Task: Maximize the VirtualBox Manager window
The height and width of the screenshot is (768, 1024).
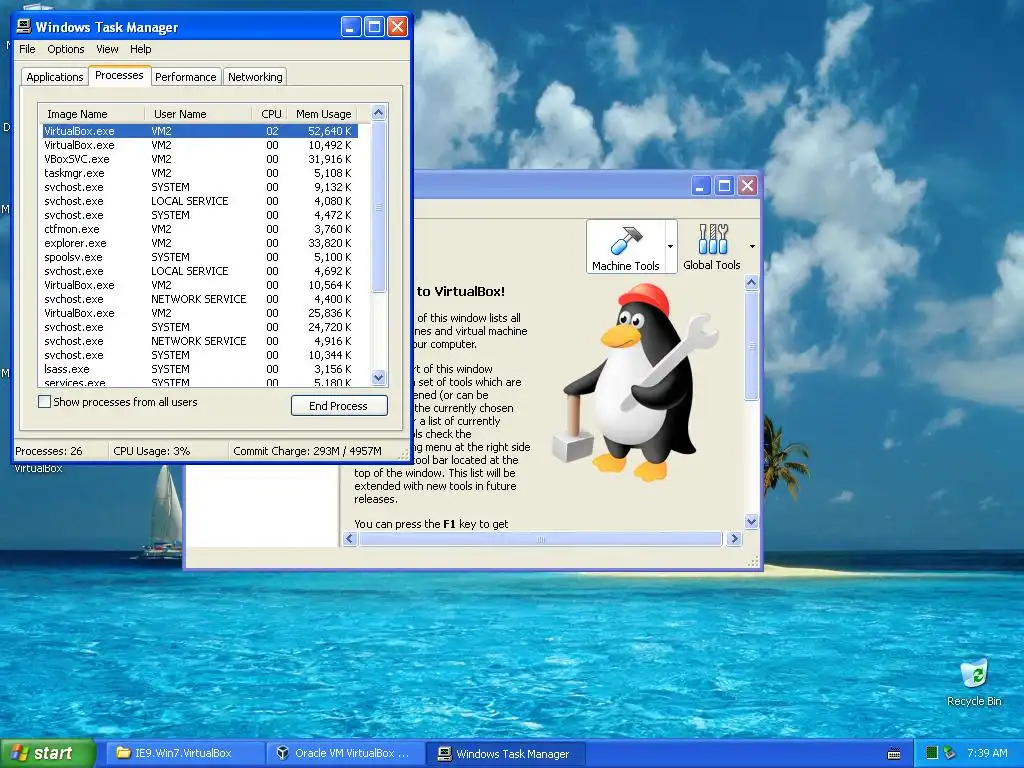Action: [724, 186]
